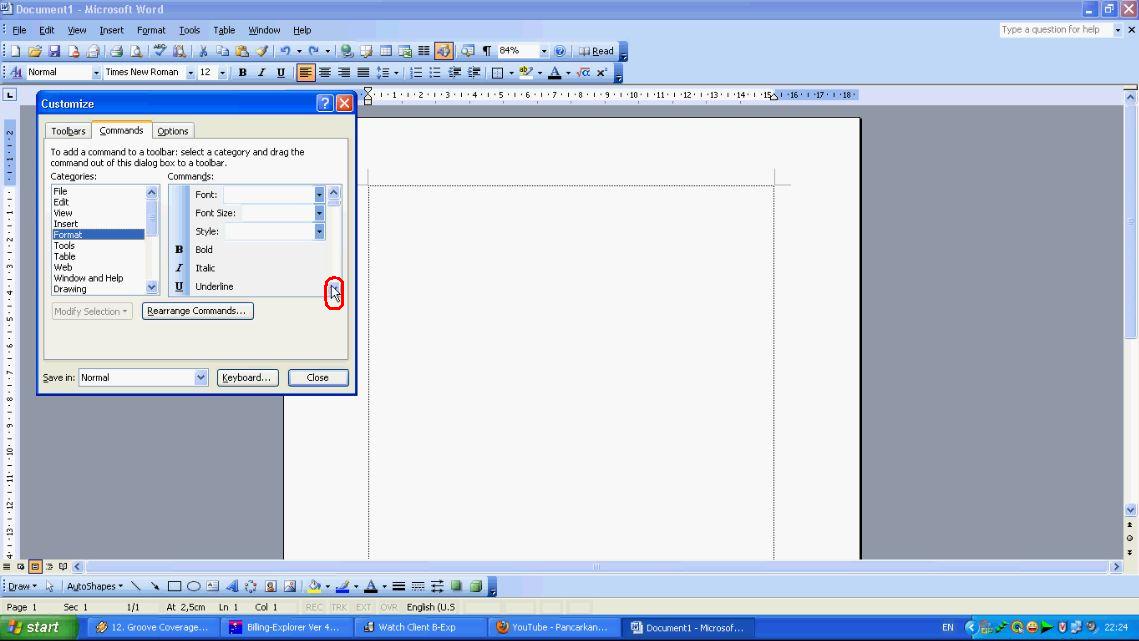Toggle Bold on the Formatting toolbar
Viewport: 1139px width, 641px height.
[243, 72]
